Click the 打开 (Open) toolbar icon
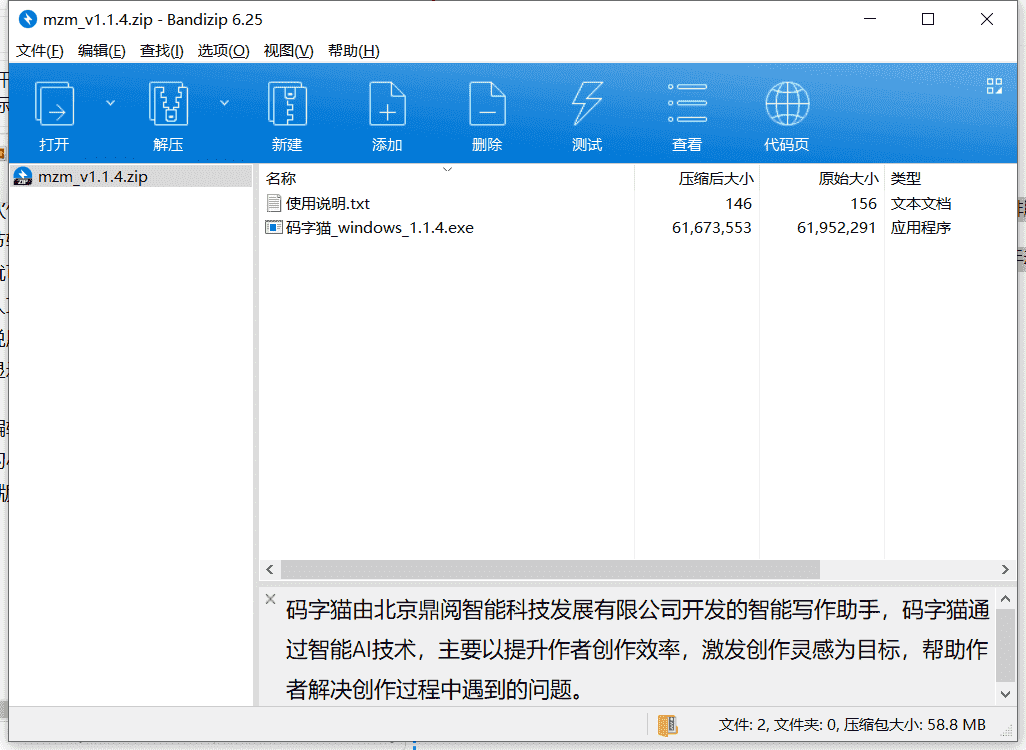 click(x=54, y=103)
